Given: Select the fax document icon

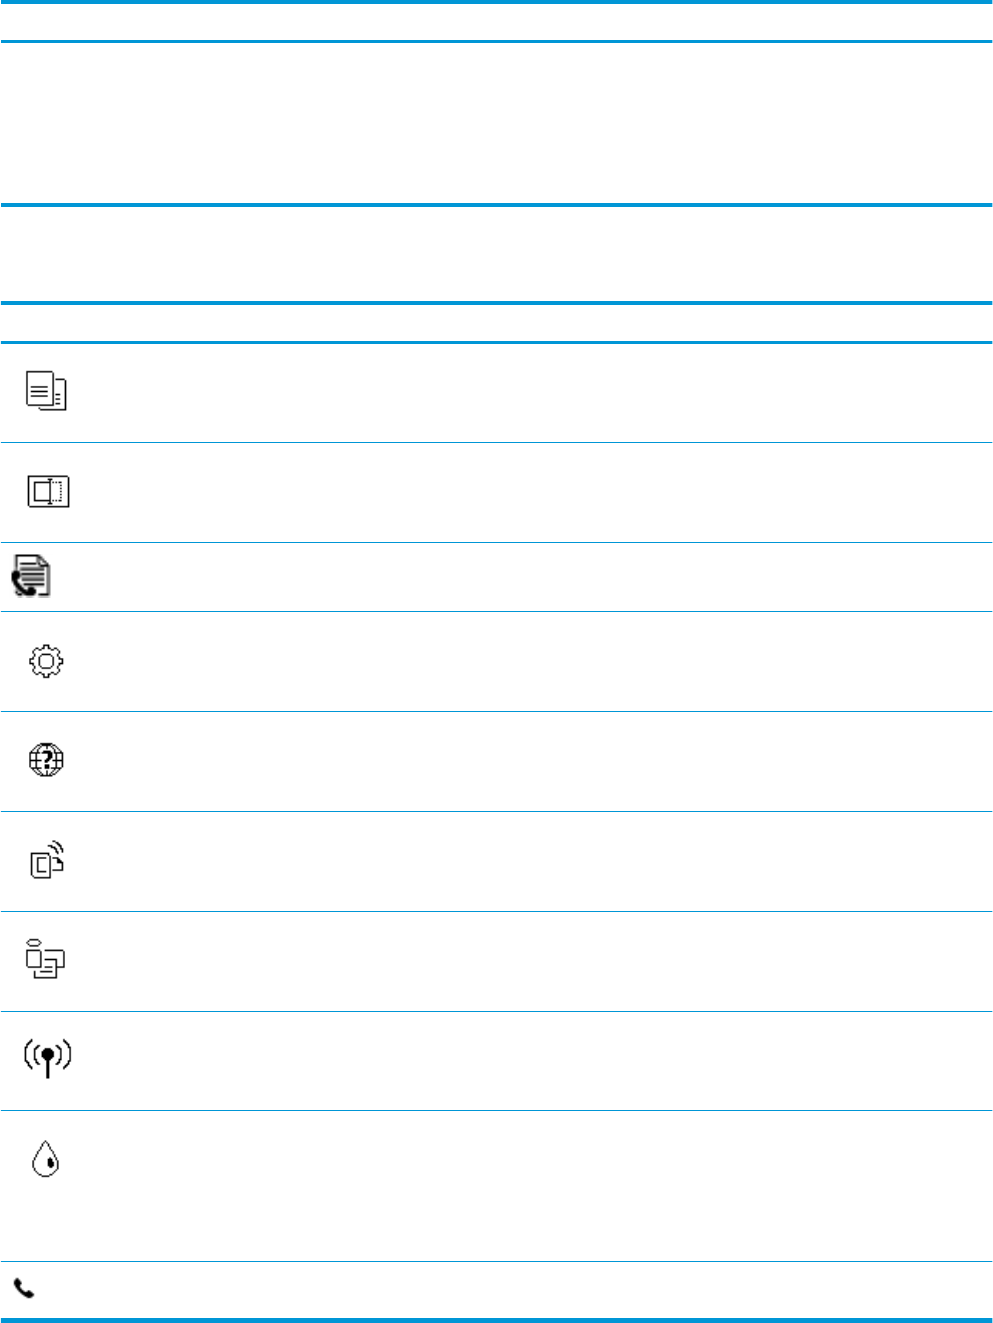Looking at the screenshot, I should tap(31, 576).
